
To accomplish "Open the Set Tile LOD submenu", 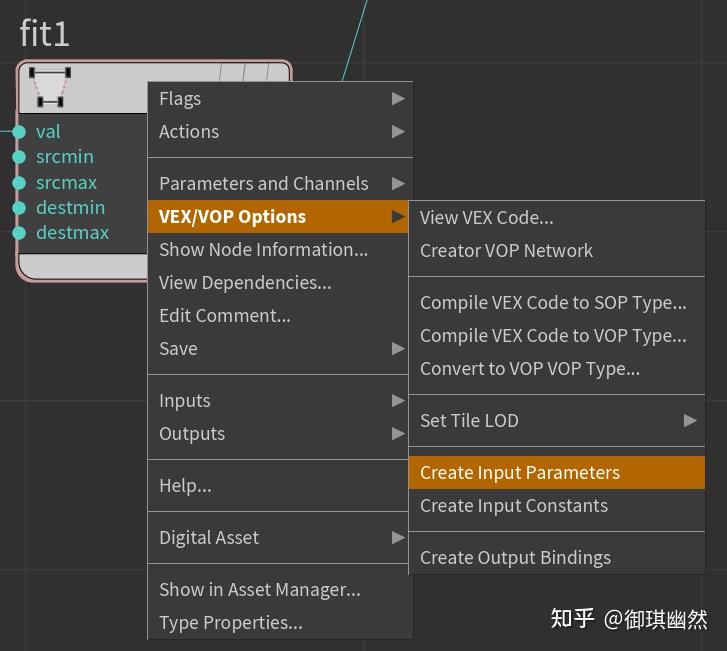I will pos(556,421).
